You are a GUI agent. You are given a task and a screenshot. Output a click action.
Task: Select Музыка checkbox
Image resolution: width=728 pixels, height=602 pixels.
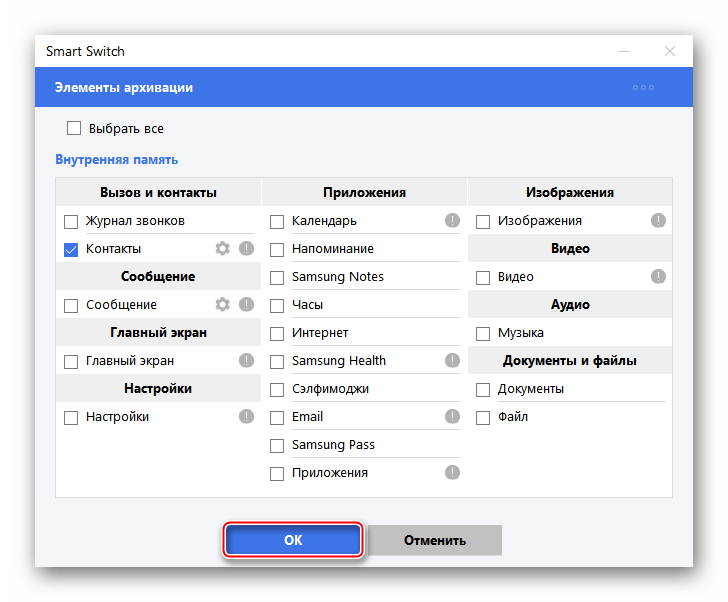click(x=483, y=334)
